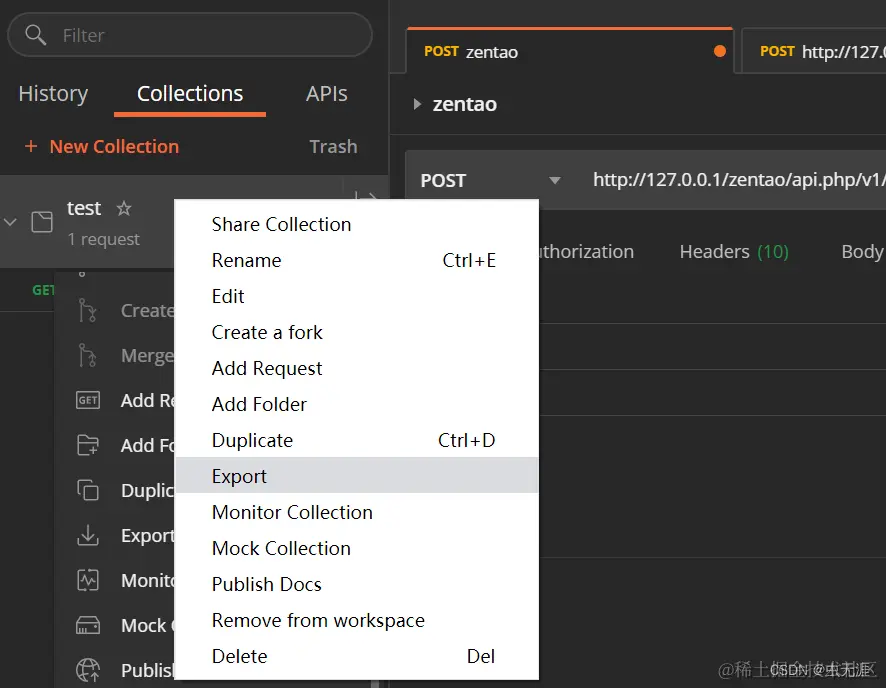Select Share Collection from context menu
The height and width of the screenshot is (688, 886).
[x=357, y=224]
